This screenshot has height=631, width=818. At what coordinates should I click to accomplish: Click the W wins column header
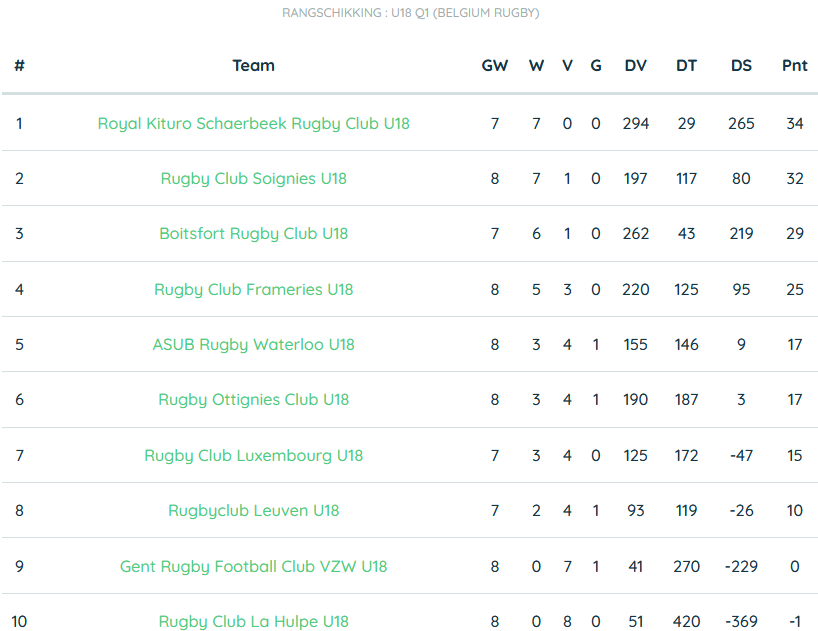(x=536, y=65)
